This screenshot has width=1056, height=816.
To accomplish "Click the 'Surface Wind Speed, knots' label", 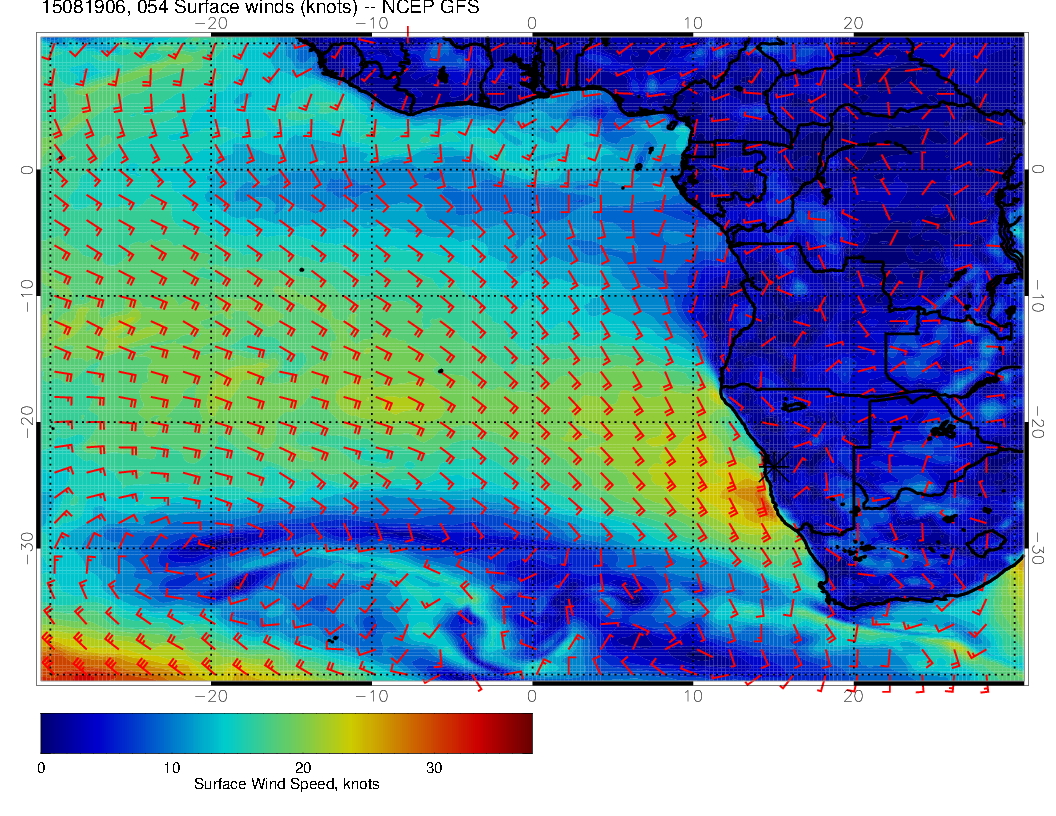I will (x=286, y=785).
